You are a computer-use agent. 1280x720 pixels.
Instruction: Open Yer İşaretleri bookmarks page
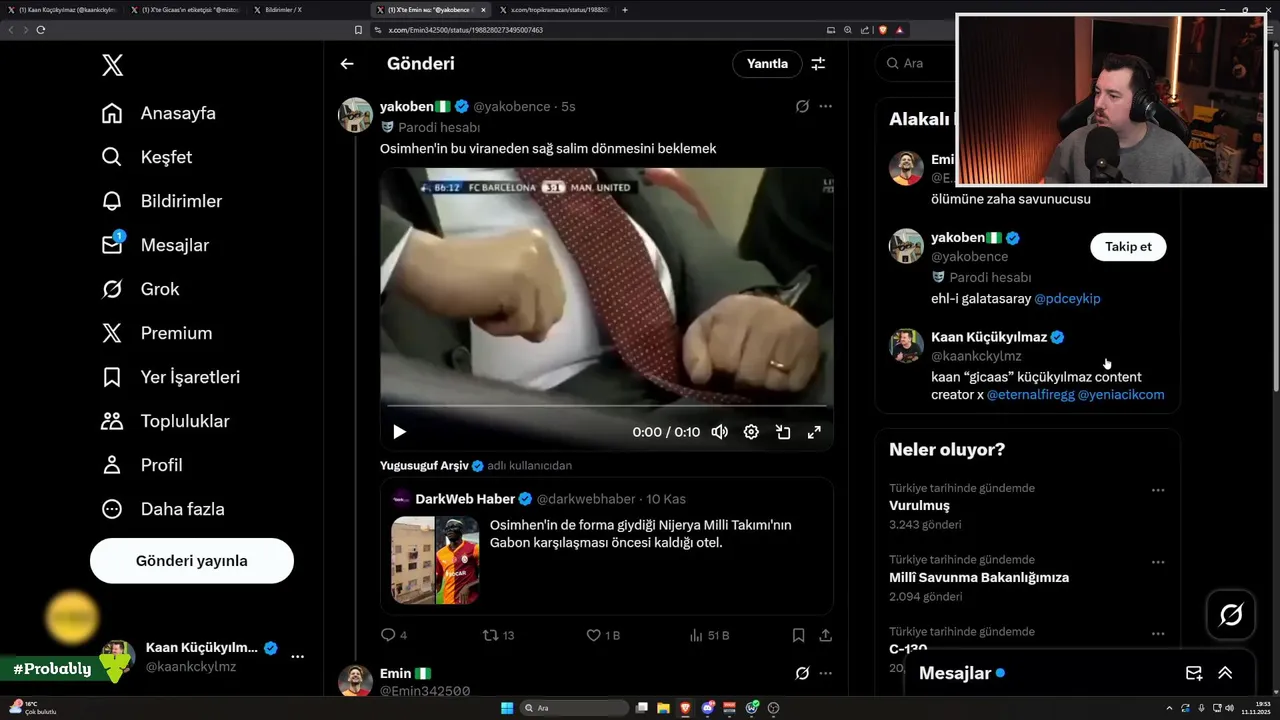tap(171, 377)
